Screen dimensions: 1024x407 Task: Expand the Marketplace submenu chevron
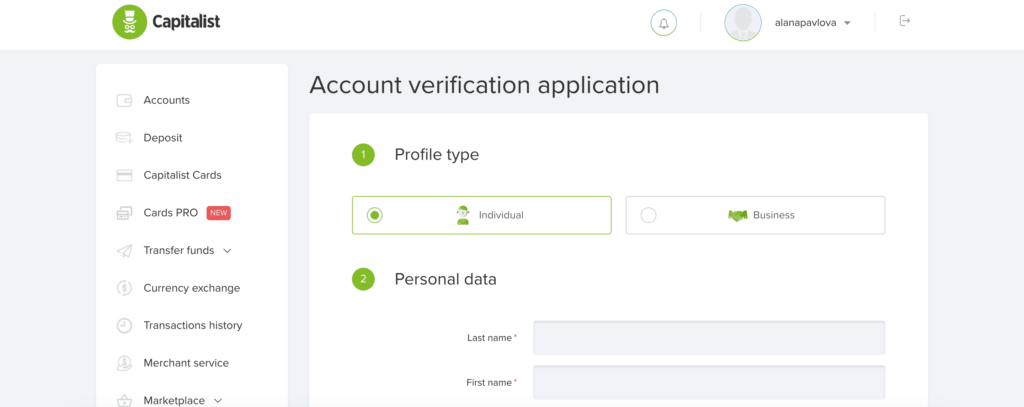218,400
